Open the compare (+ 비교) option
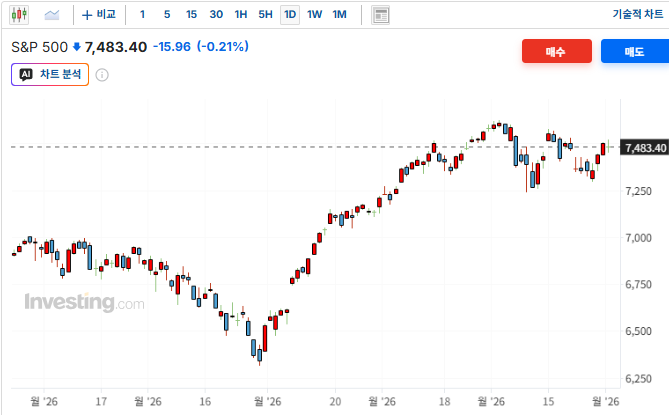 [99, 15]
